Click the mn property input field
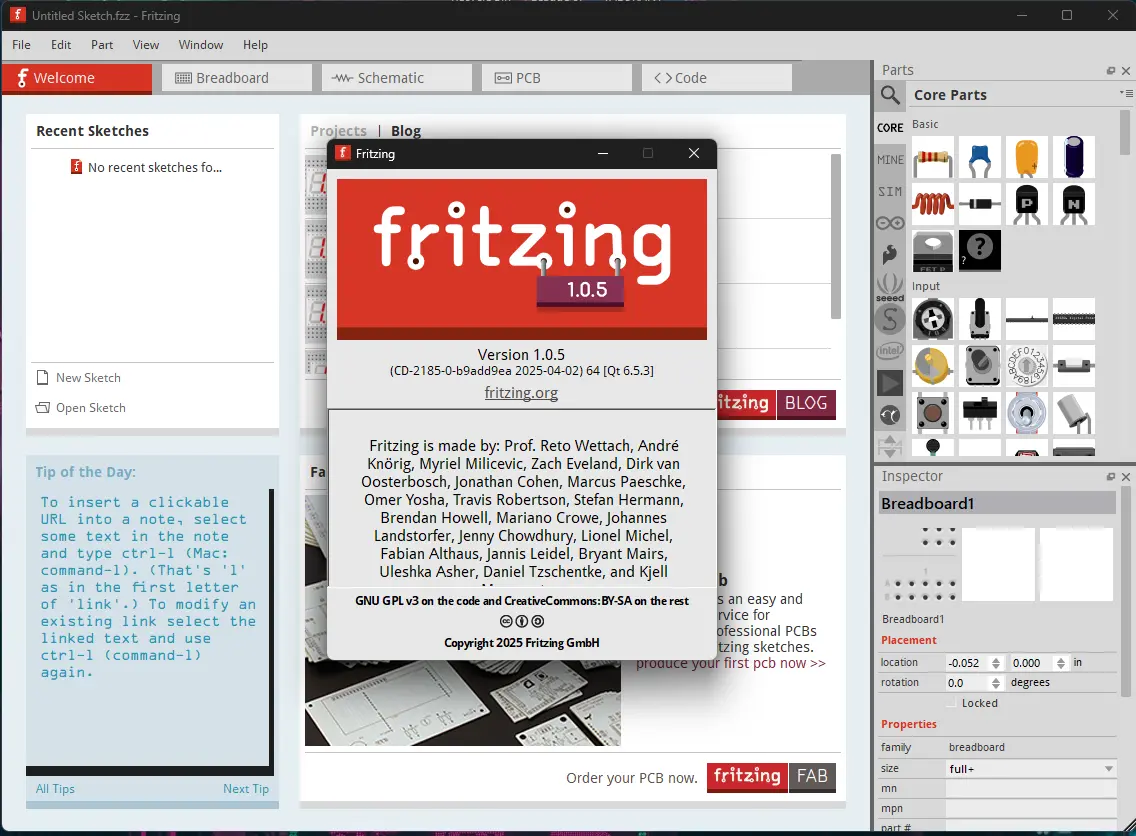1136x836 pixels. tap(1031, 789)
